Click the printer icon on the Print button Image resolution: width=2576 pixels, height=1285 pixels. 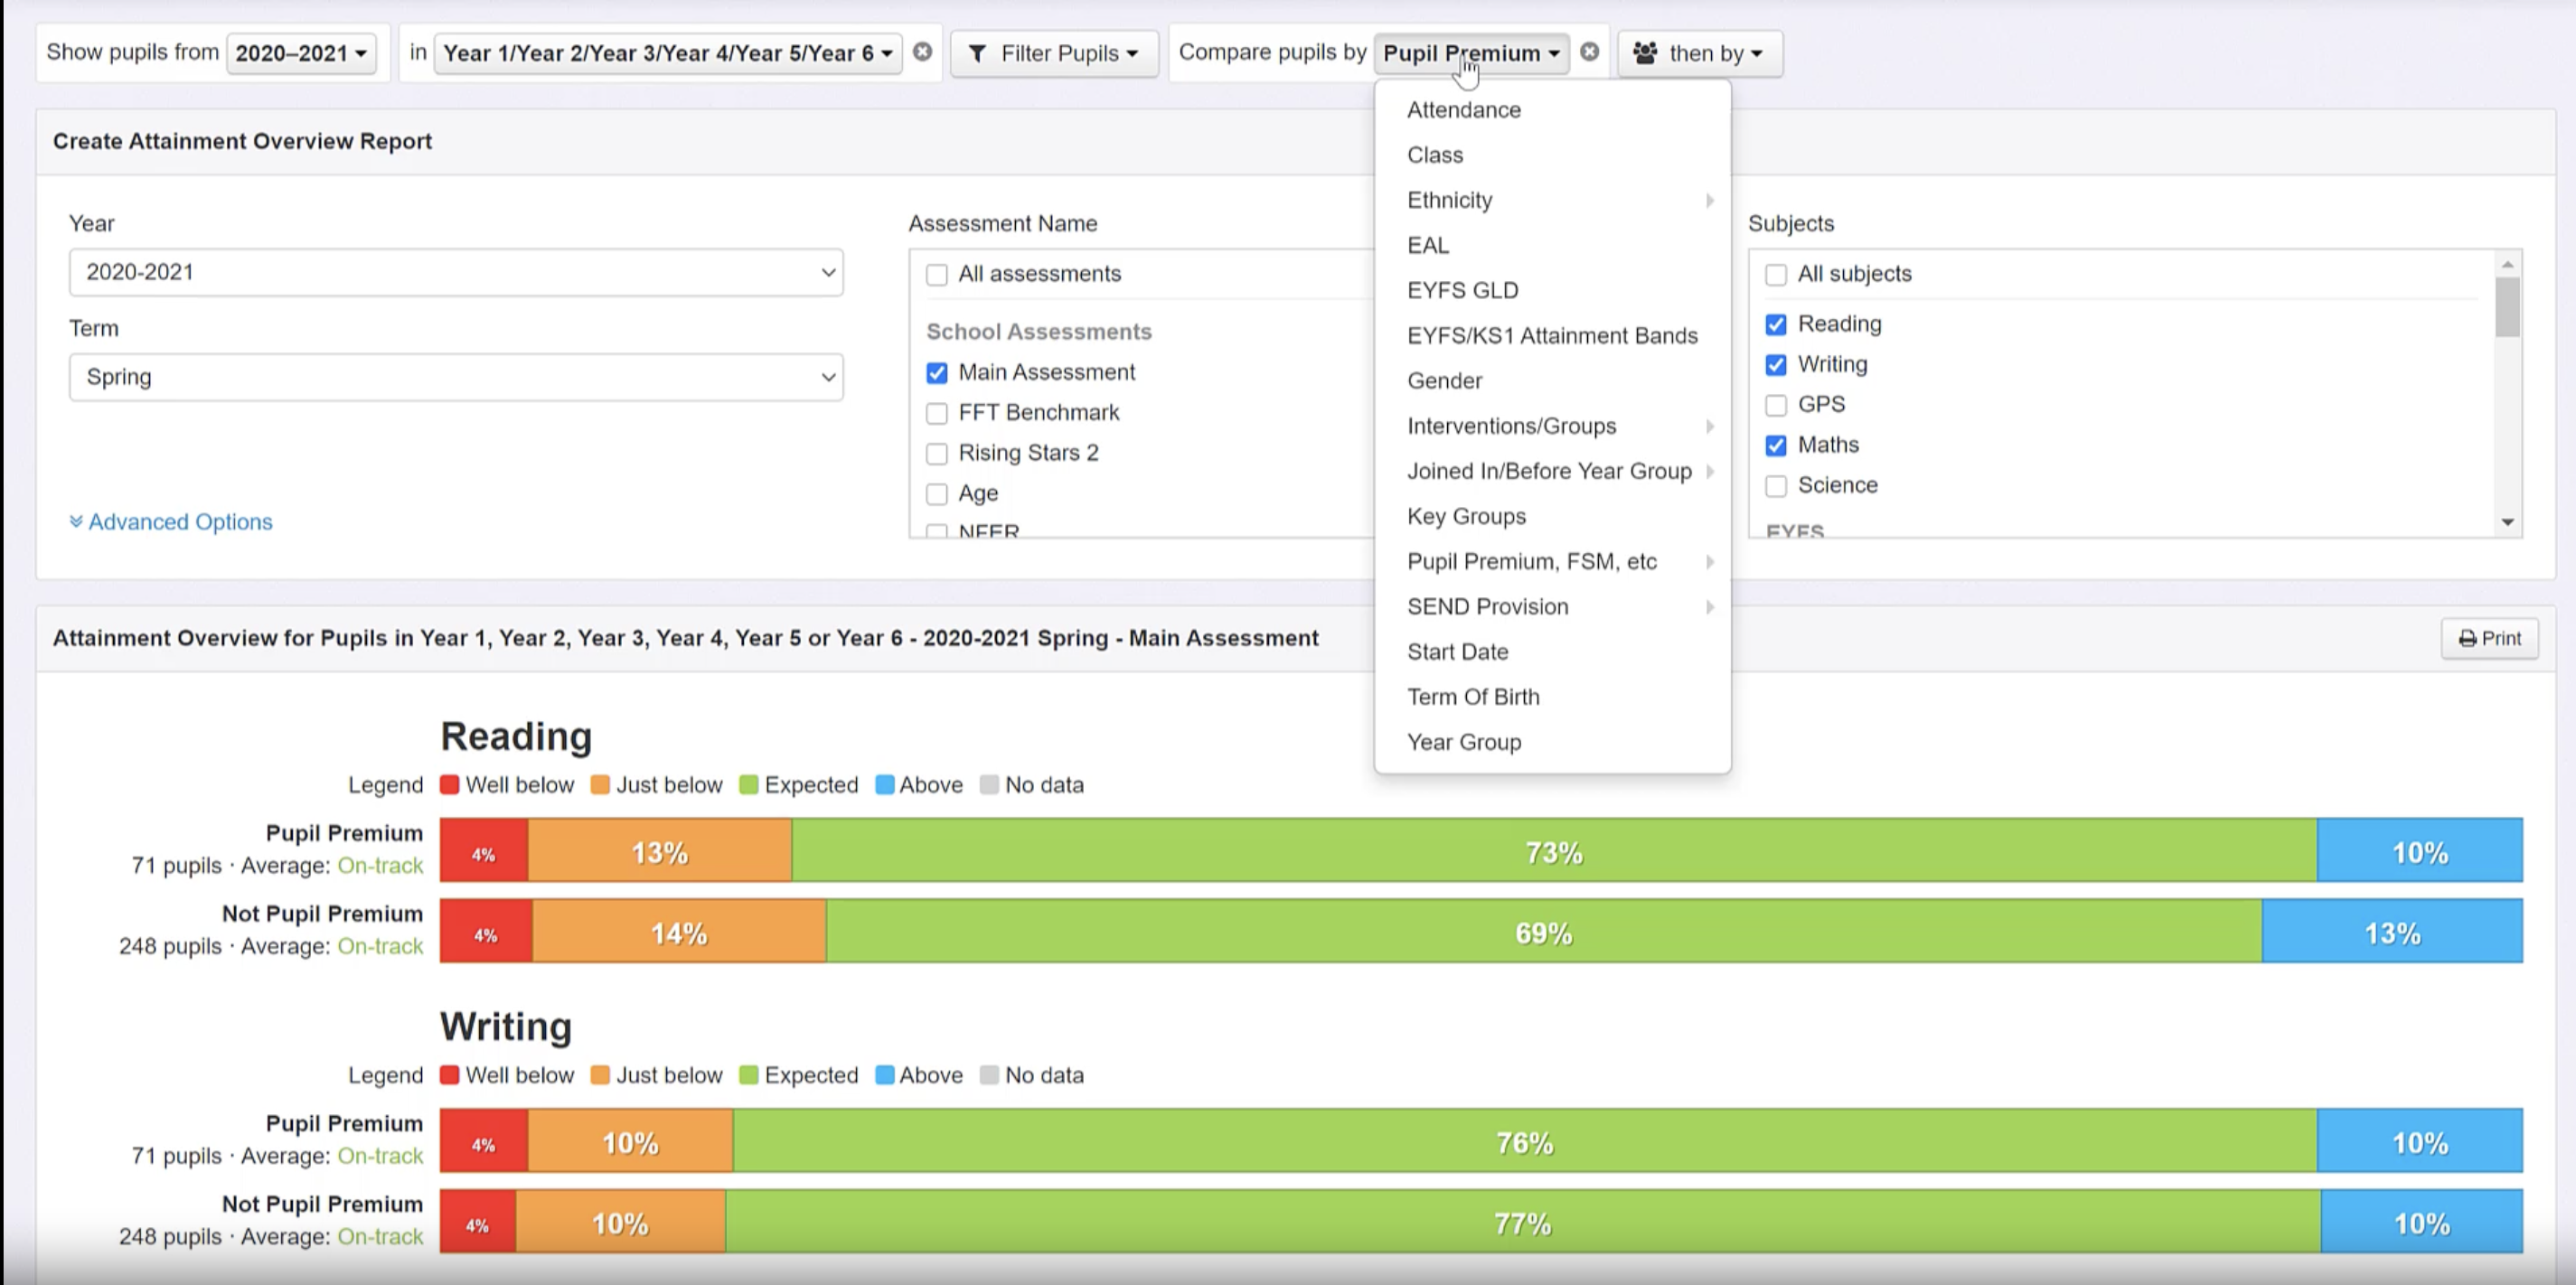(x=2467, y=639)
